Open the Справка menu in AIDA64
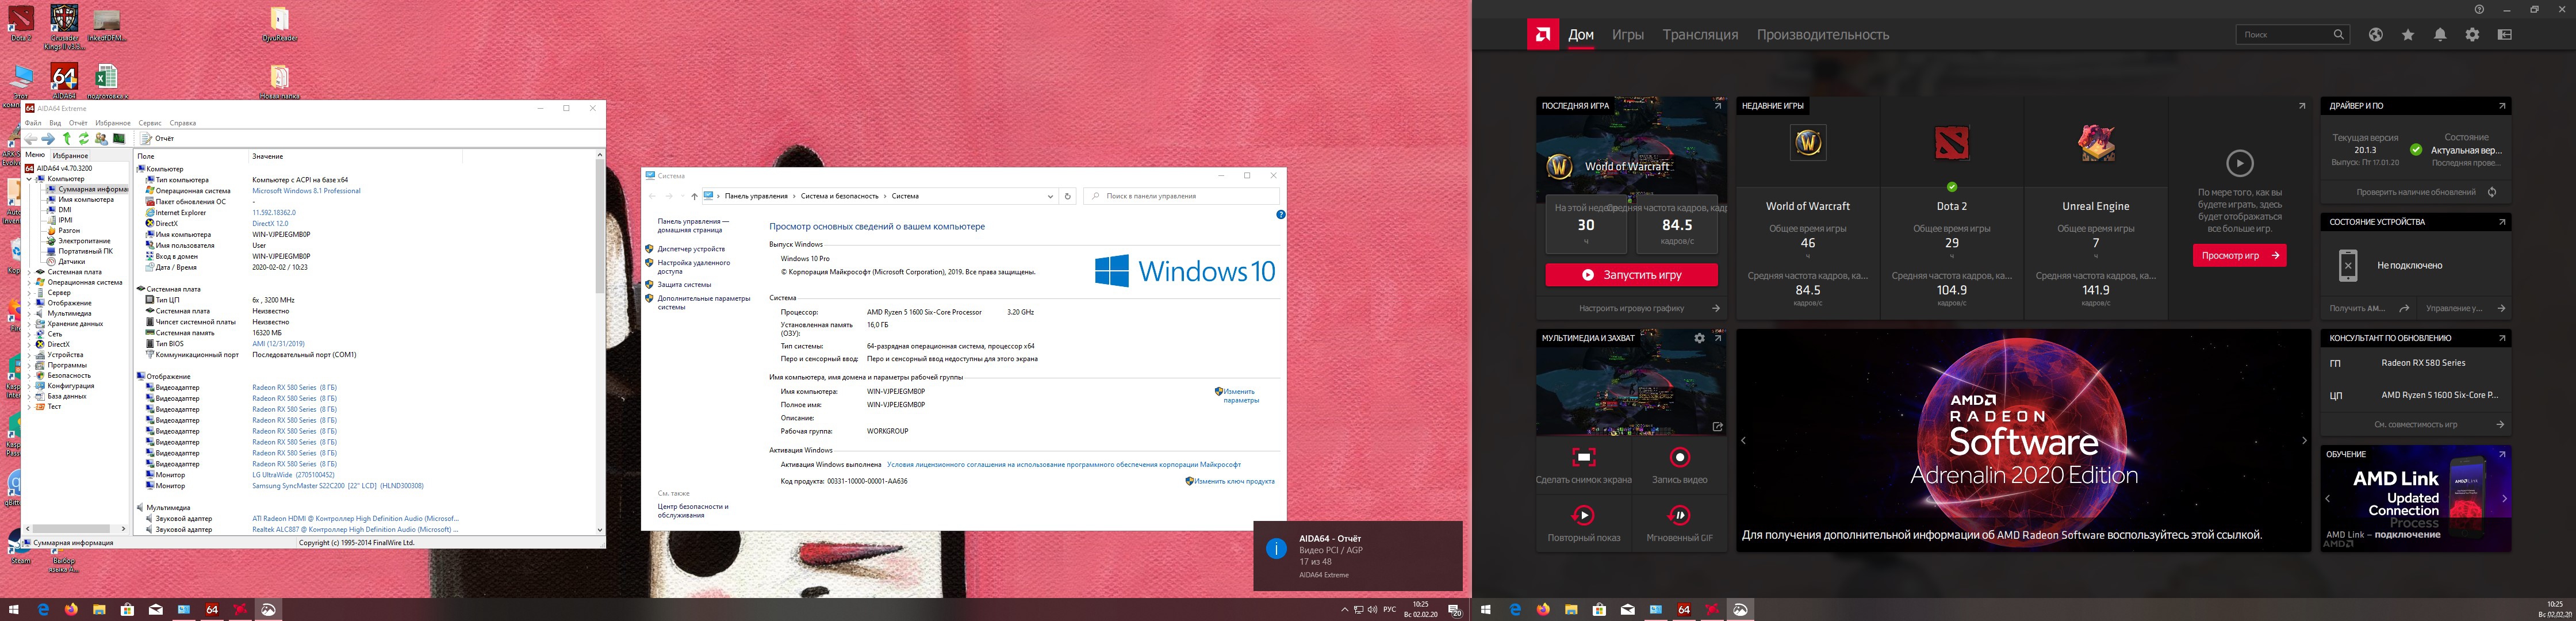2576x621 pixels. point(183,123)
